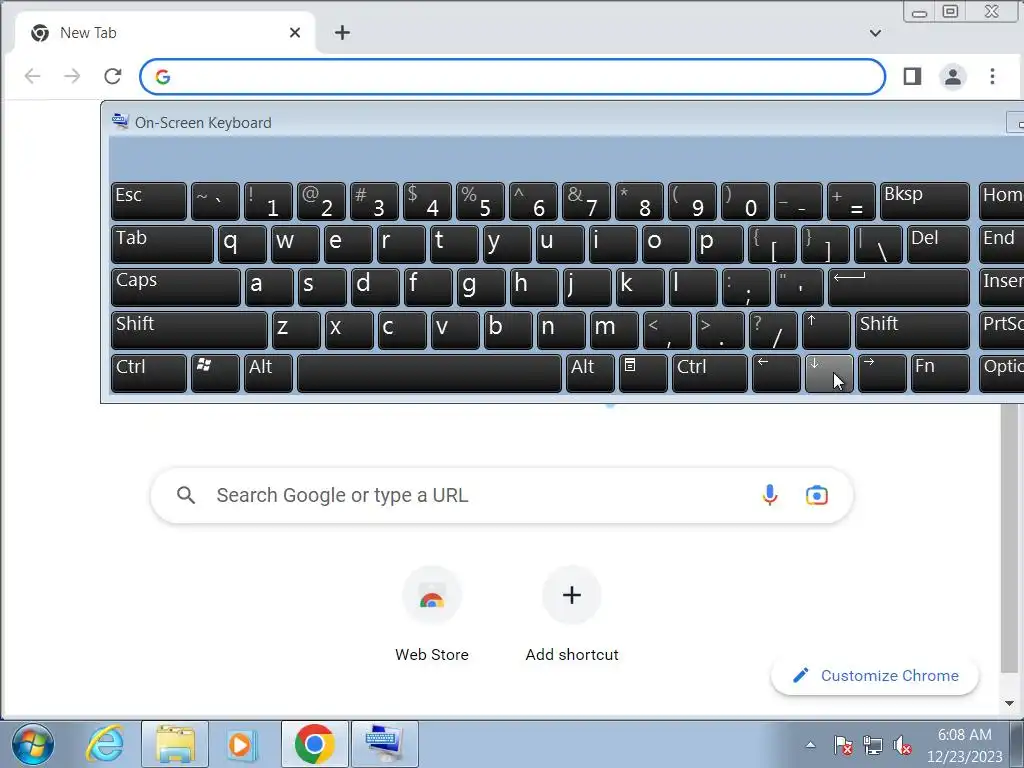Focus the Search Google or type URL box
The width and height of the screenshot is (1024, 768).
pyautogui.click(x=502, y=496)
